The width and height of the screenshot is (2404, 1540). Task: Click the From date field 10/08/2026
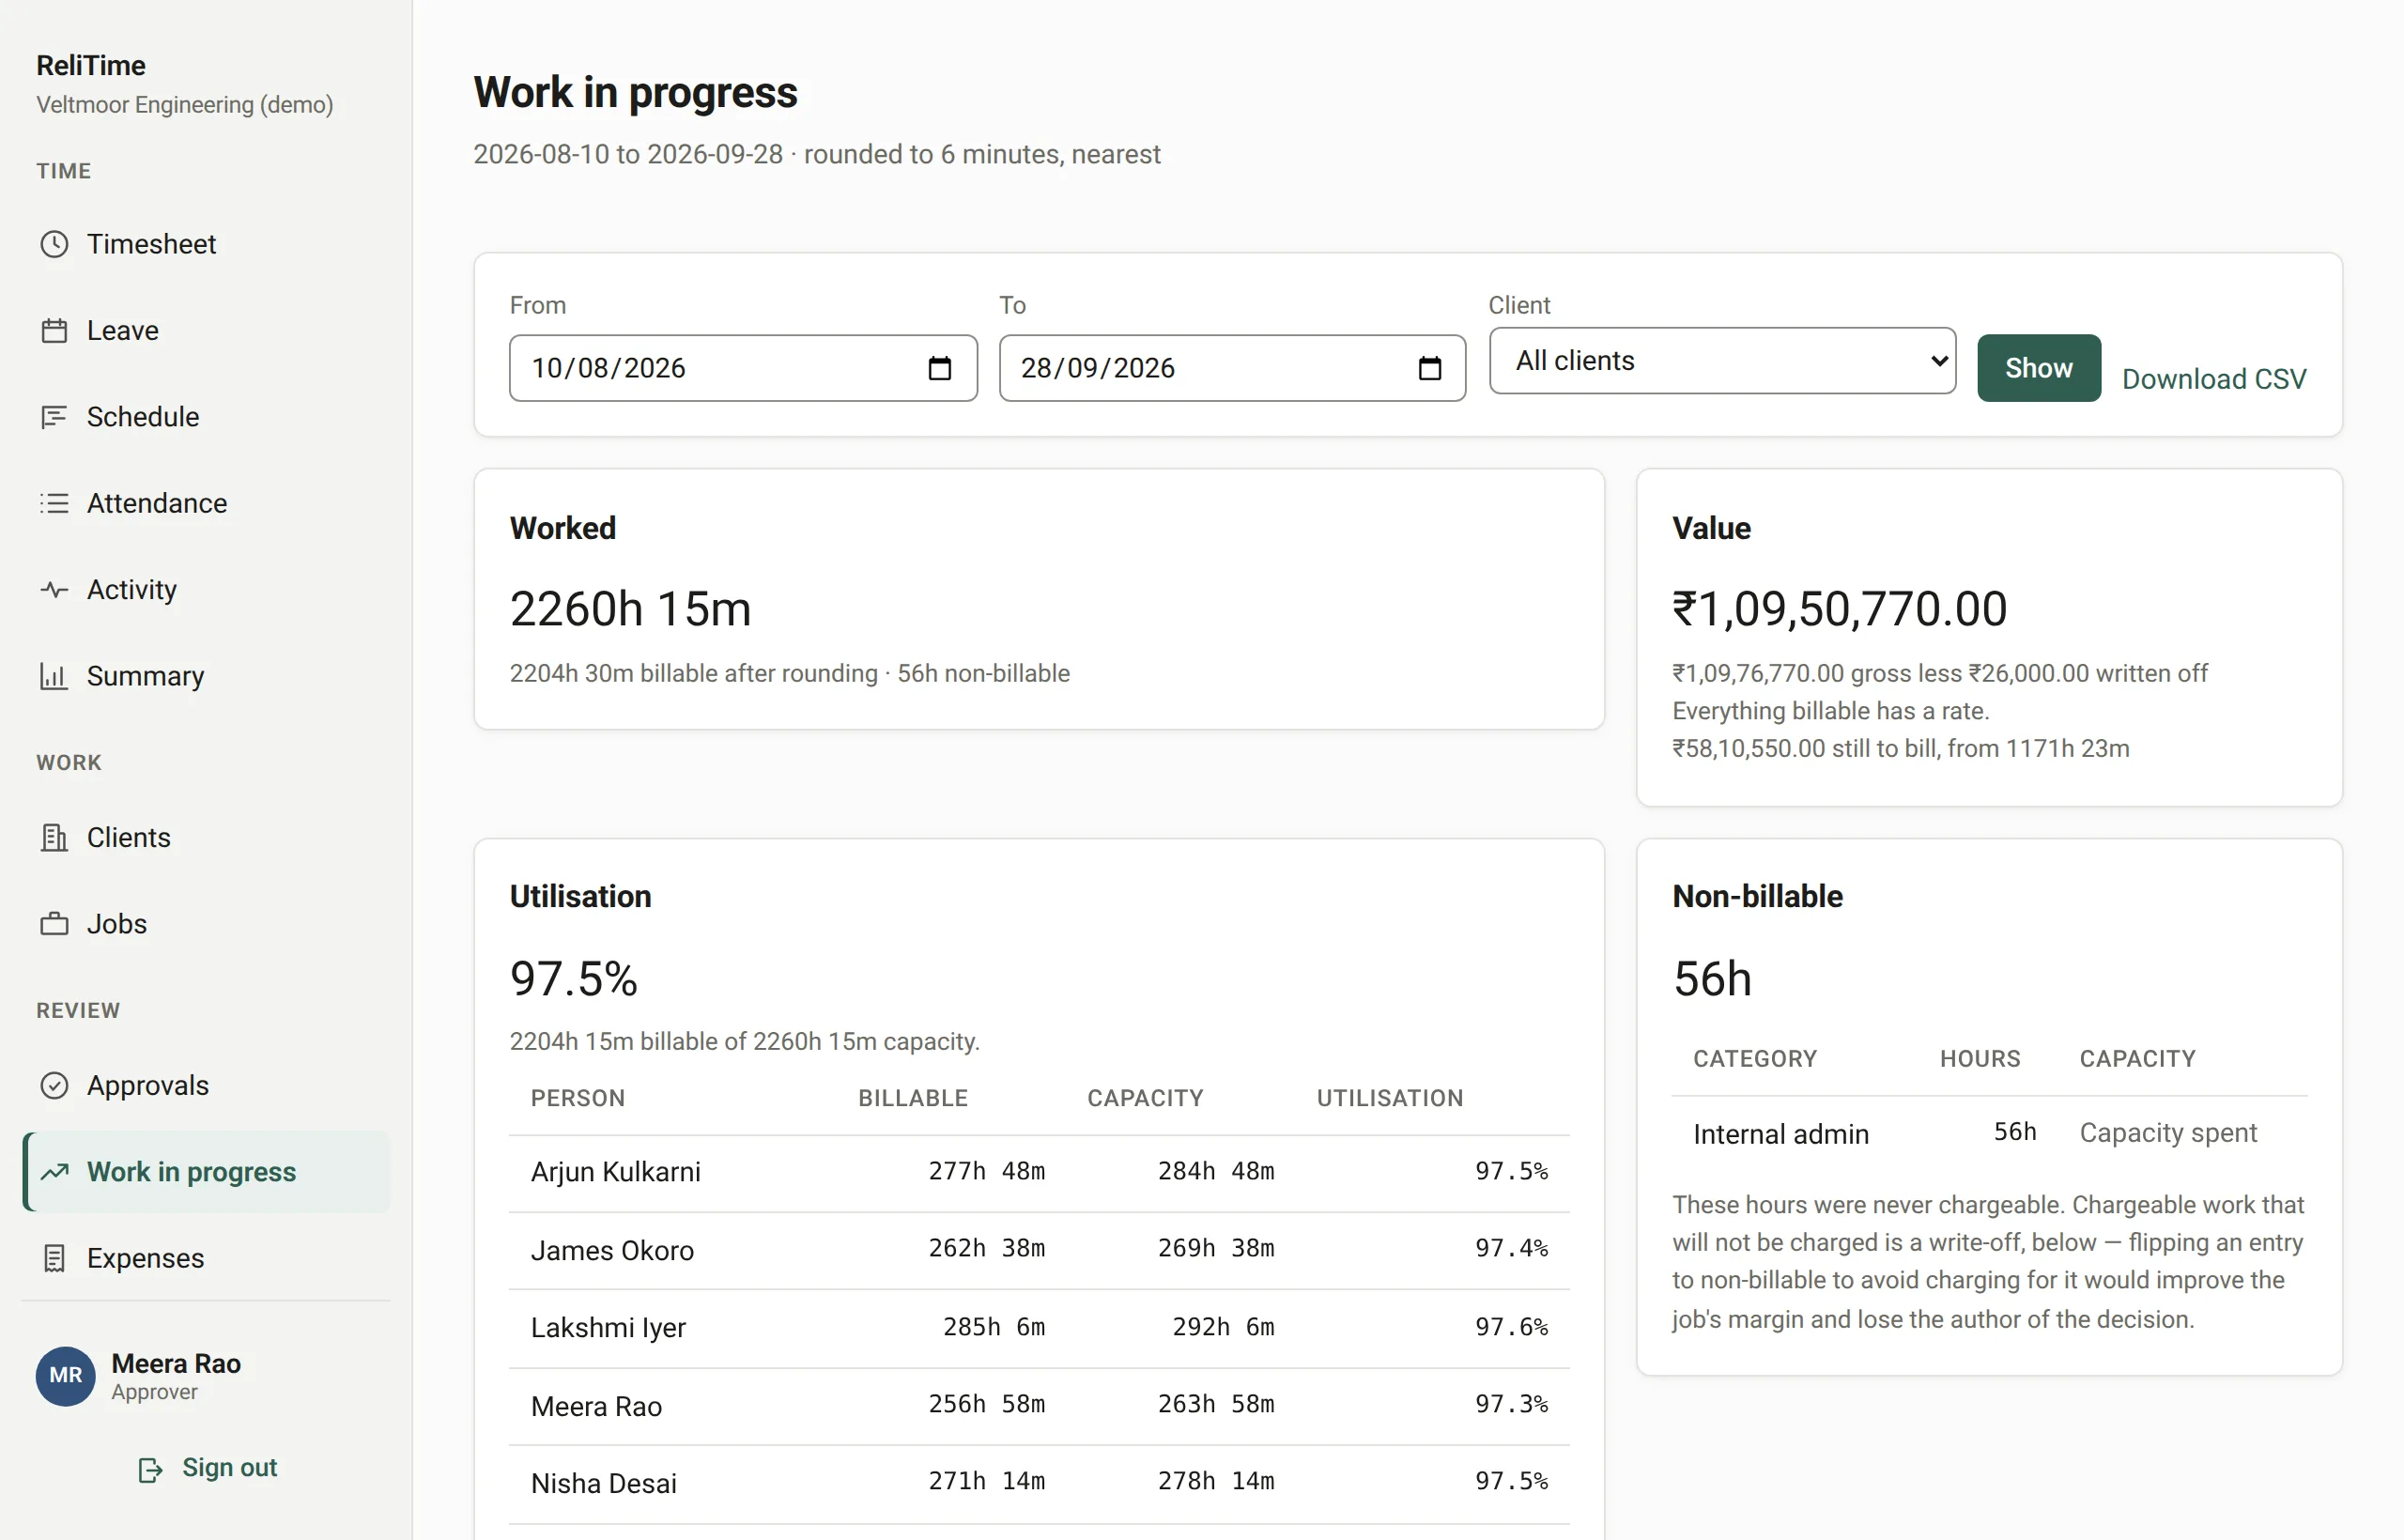tap(743, 368)
